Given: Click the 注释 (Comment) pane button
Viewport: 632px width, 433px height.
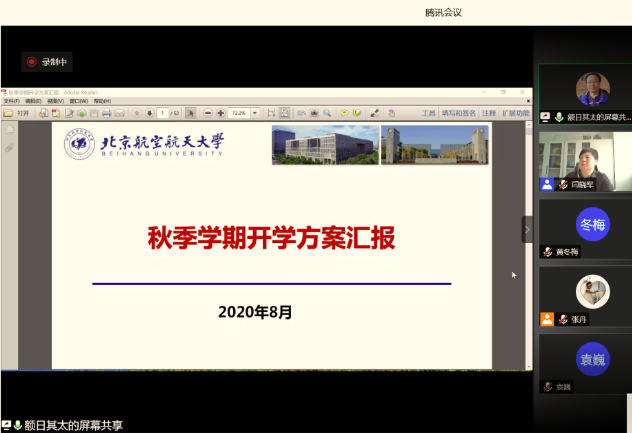Looking at the screenshot, I should pyautogui.click(x=488, y=113).
